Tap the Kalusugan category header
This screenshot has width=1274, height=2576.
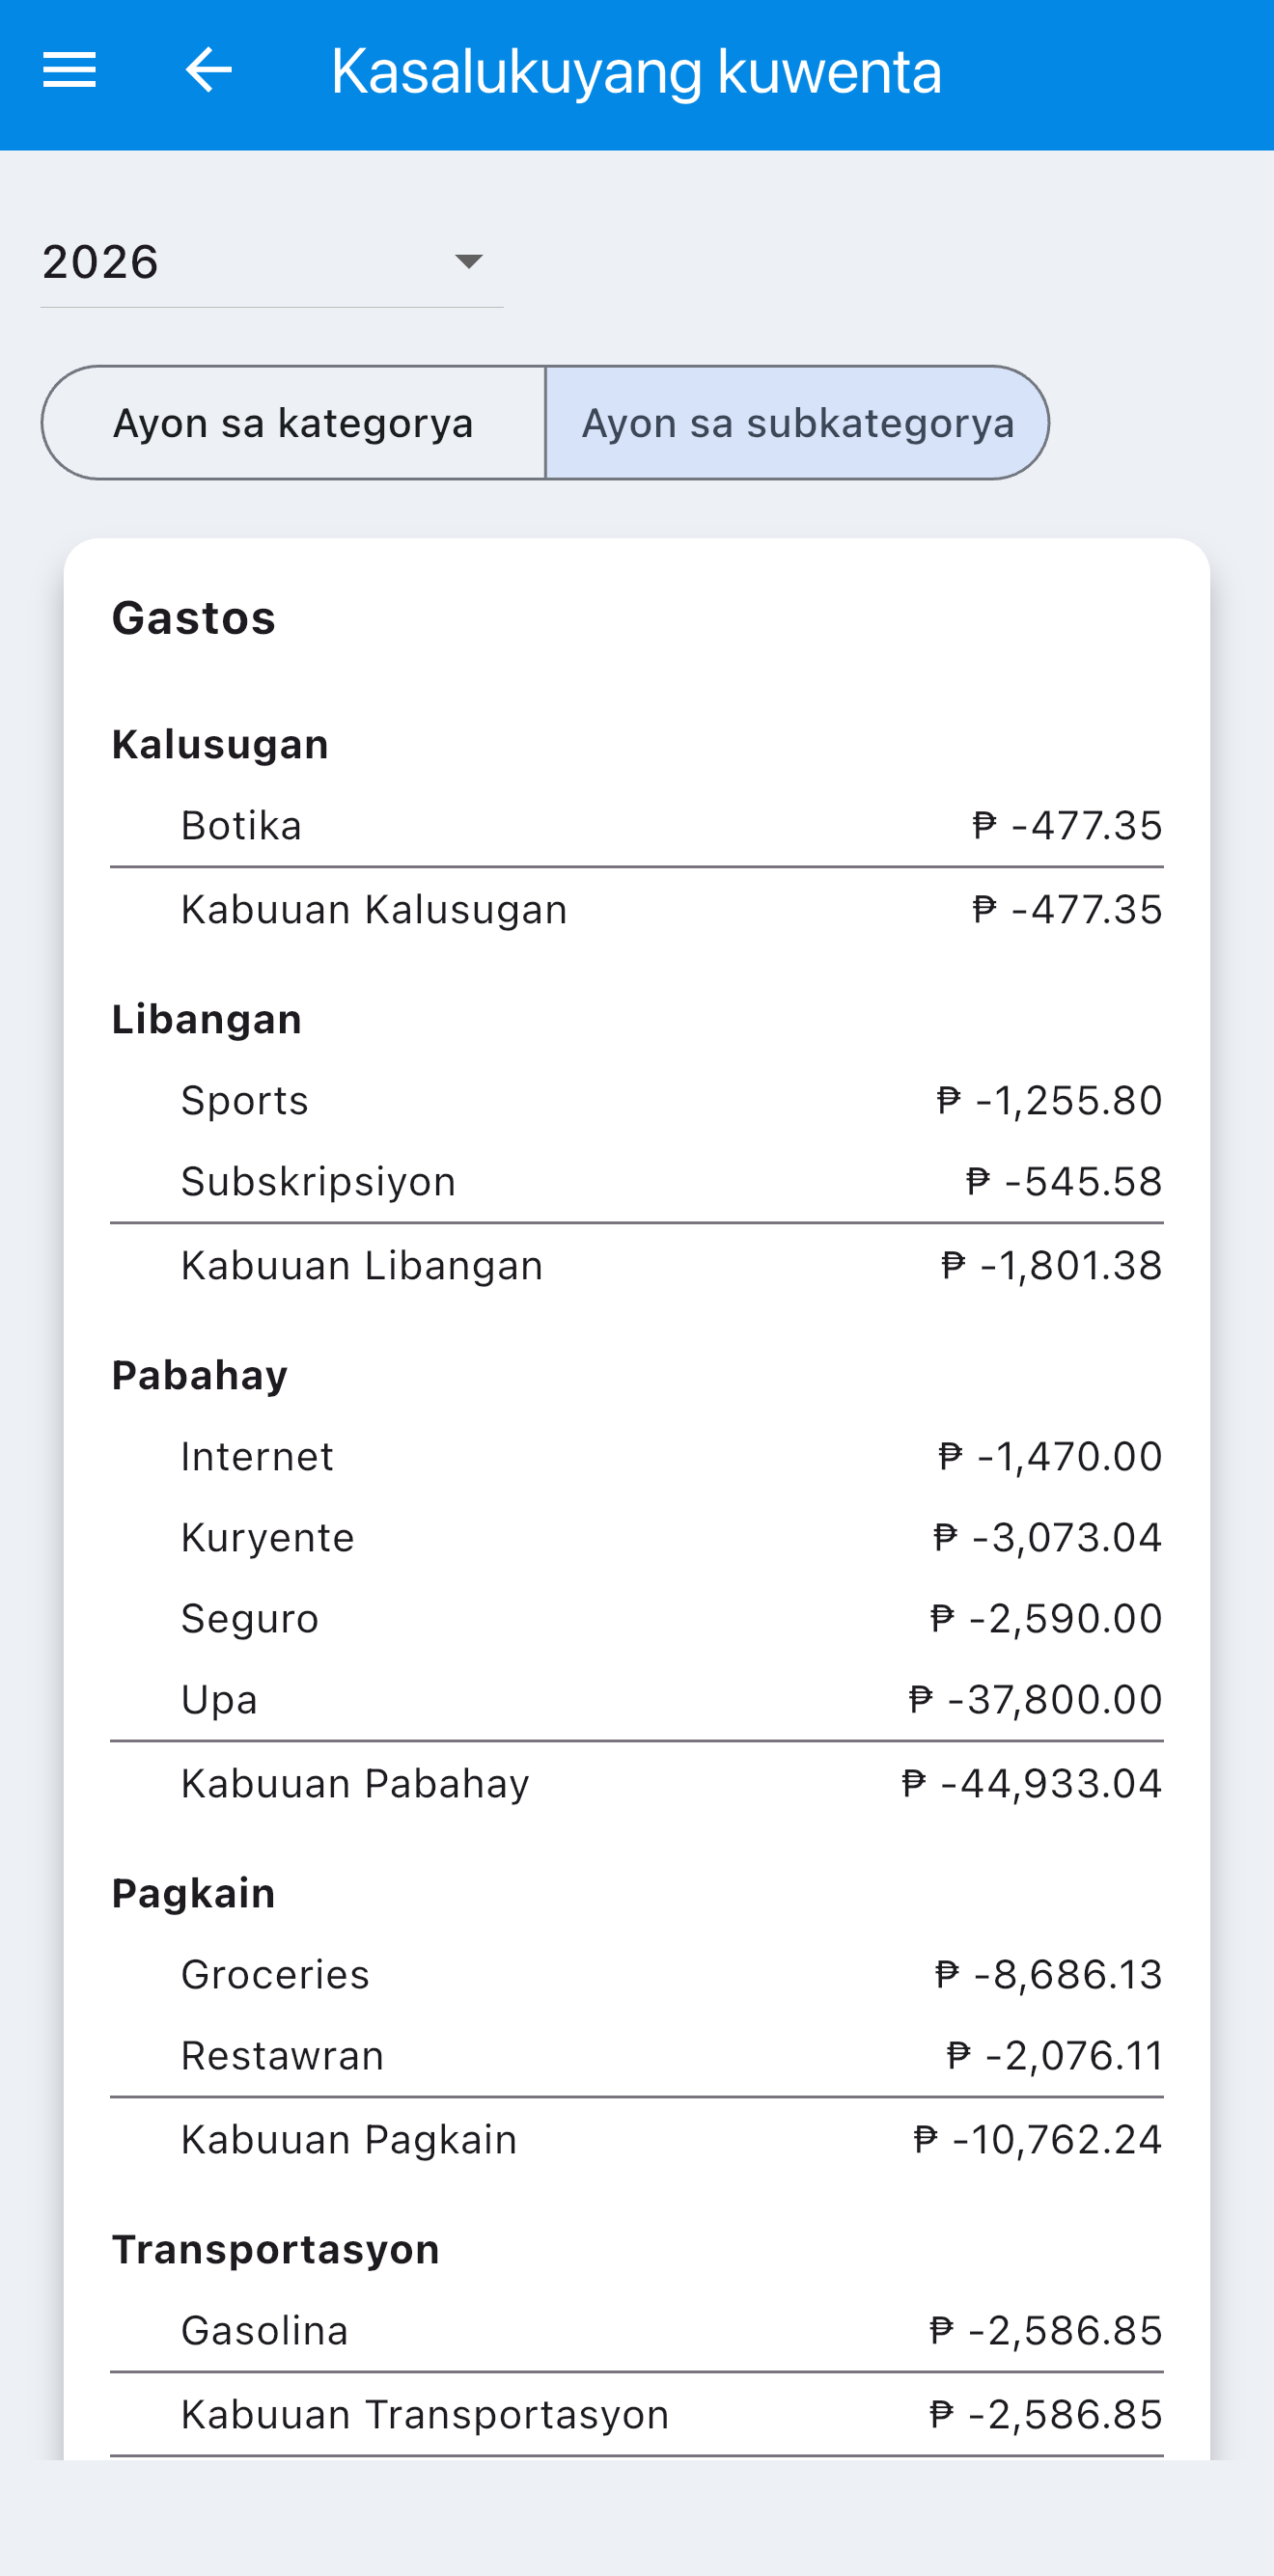click(x=220, y=745)
